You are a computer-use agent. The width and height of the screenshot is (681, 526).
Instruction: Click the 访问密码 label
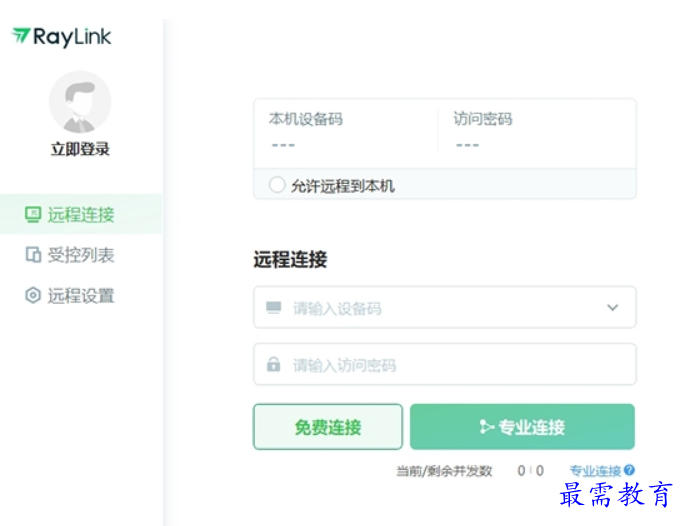tap(483, 119)
